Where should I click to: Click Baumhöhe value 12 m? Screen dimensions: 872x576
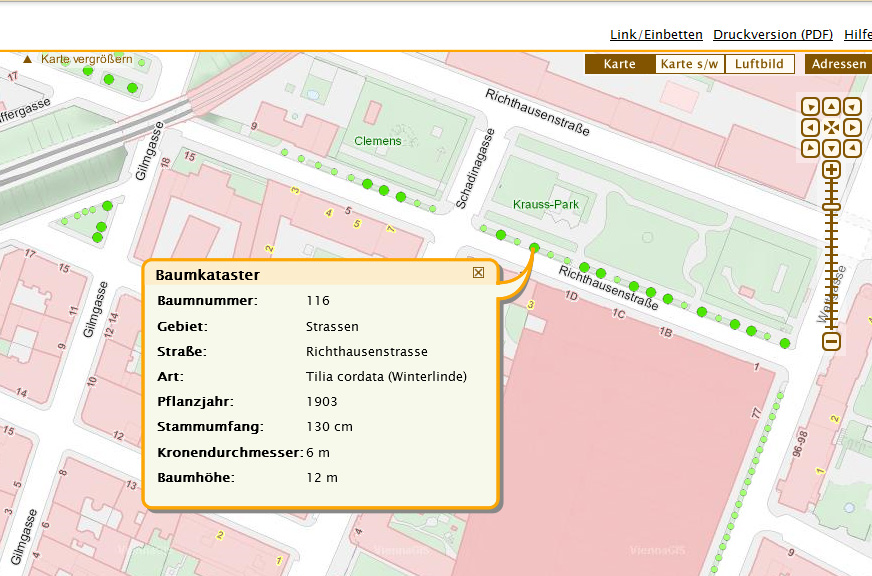coord(322,478)
